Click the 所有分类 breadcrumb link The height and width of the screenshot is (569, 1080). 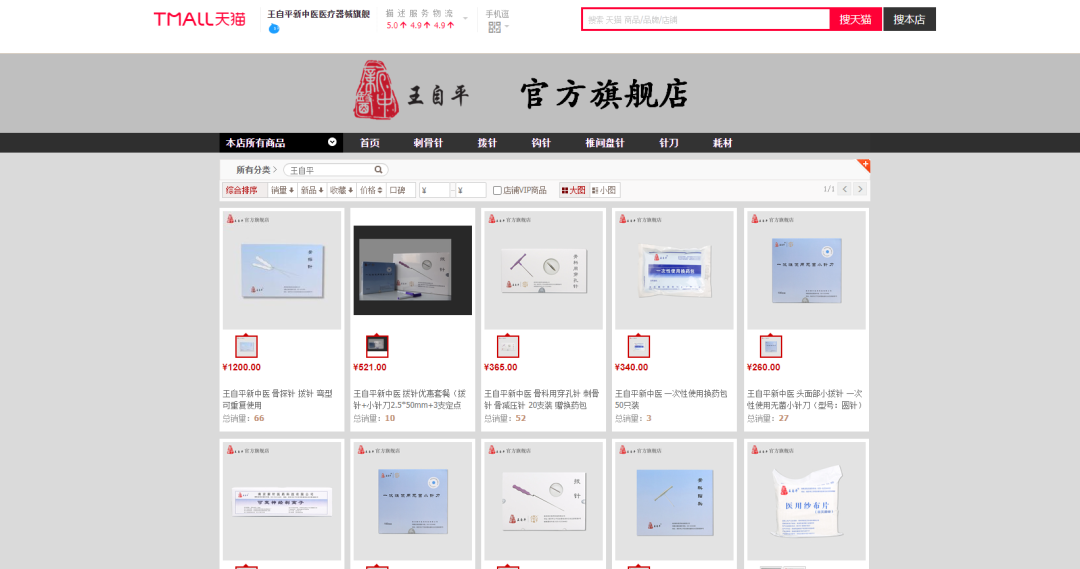(253, 169)
